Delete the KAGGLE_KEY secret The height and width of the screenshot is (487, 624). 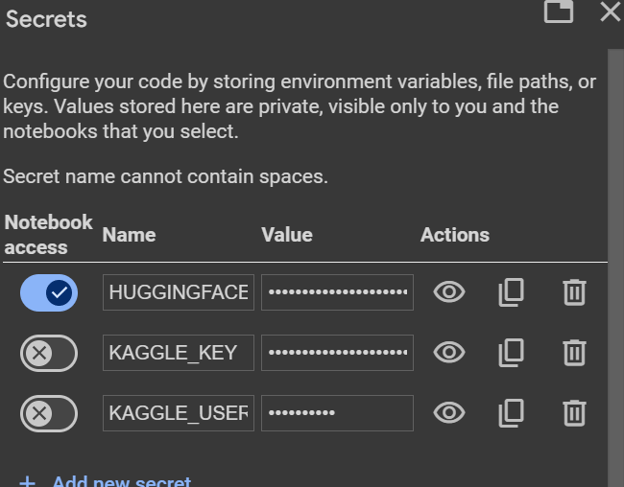point(574,353)
